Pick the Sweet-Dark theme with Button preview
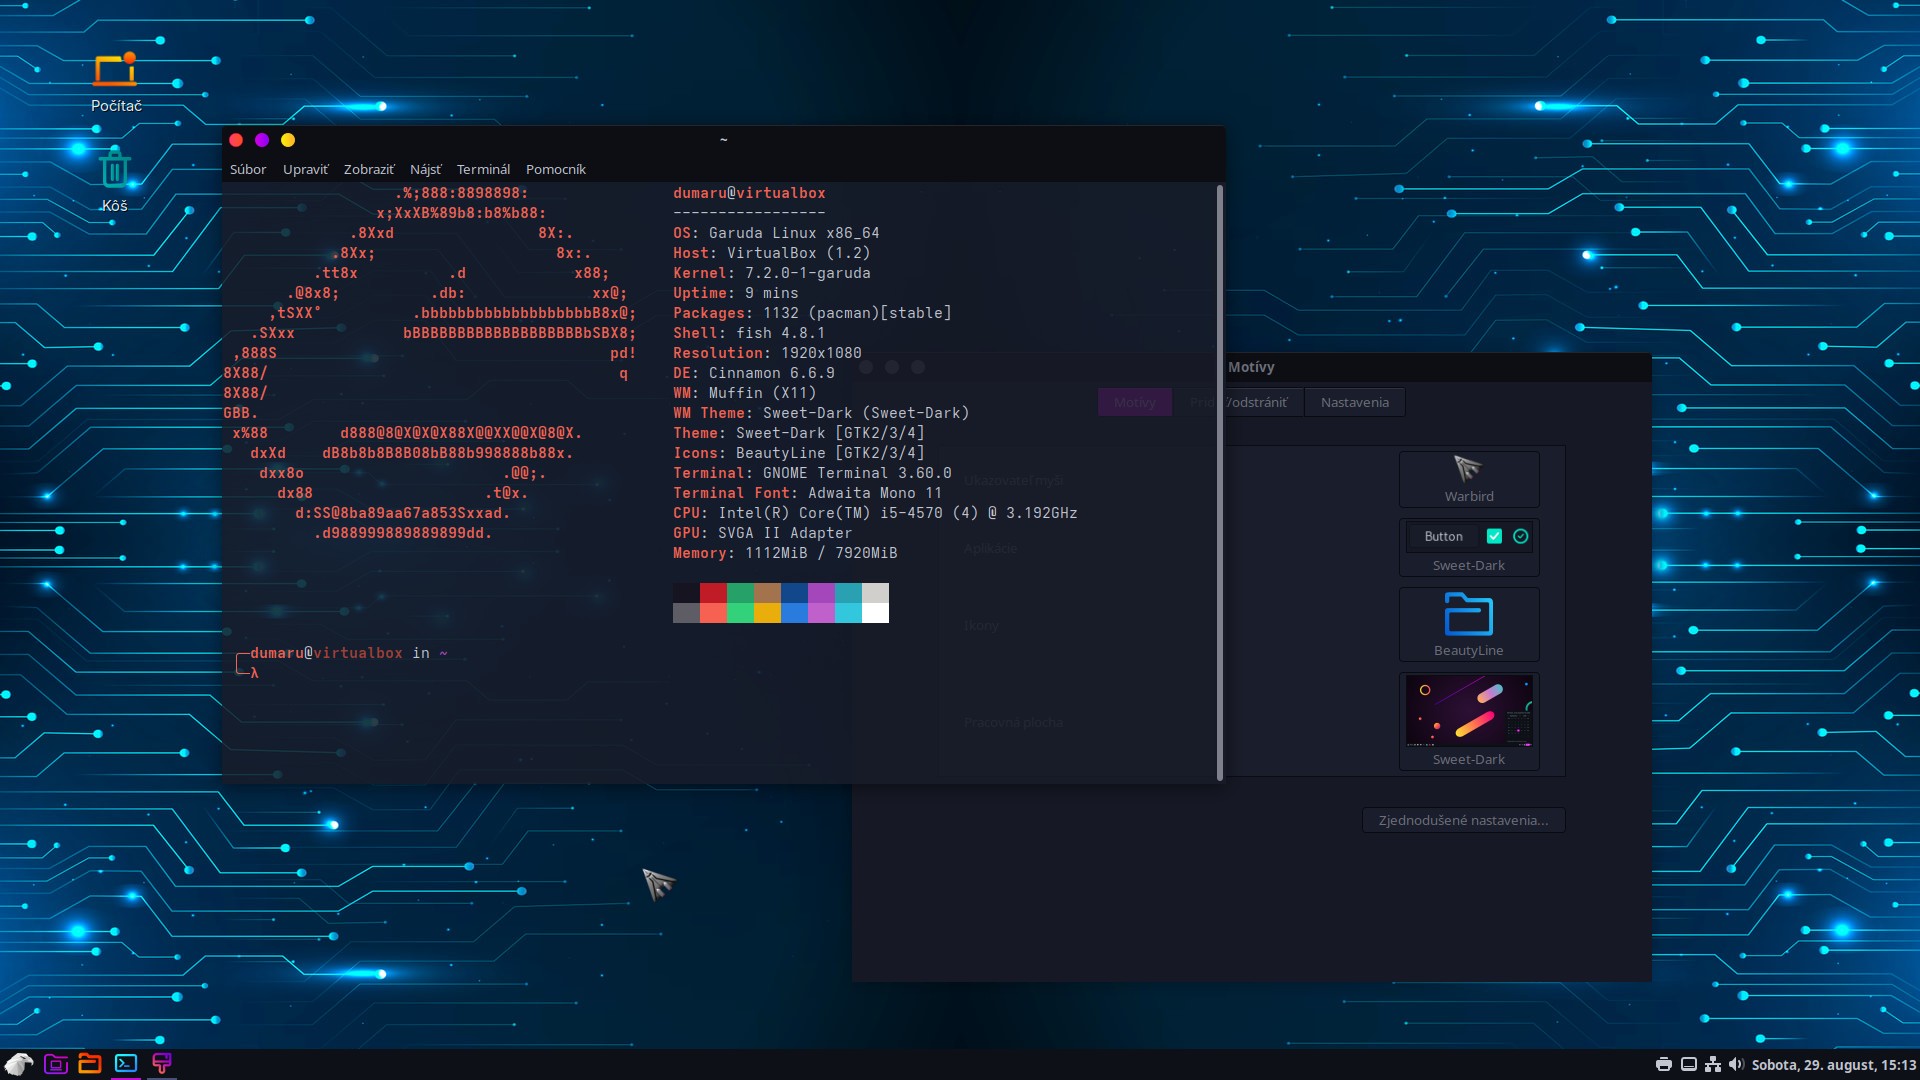The image size is (1920, 1080). (x=1469, y=547)
